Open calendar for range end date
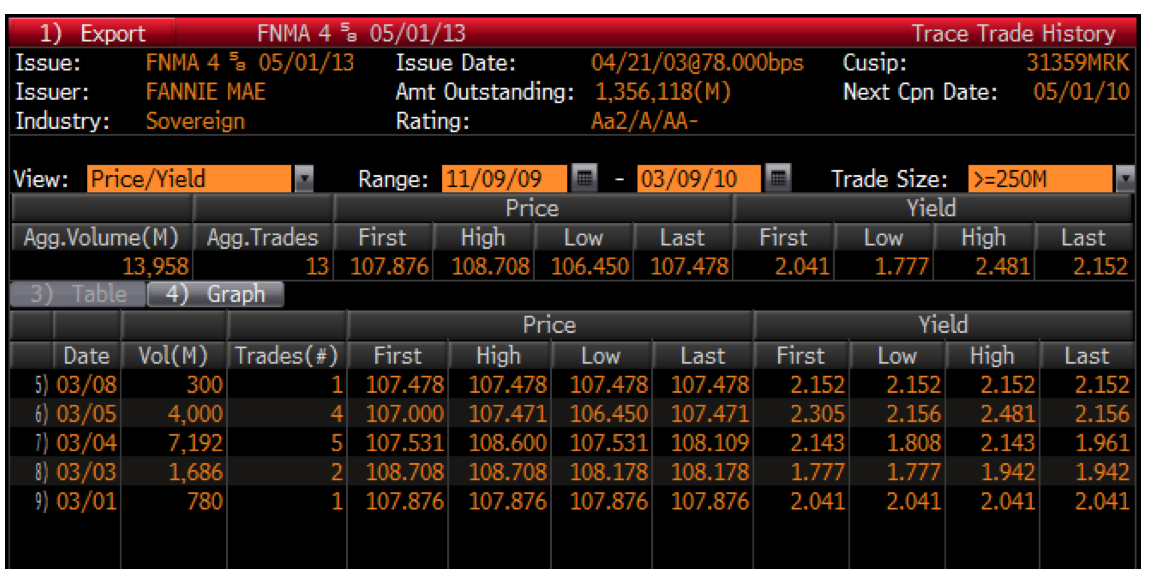 [779, 178]
